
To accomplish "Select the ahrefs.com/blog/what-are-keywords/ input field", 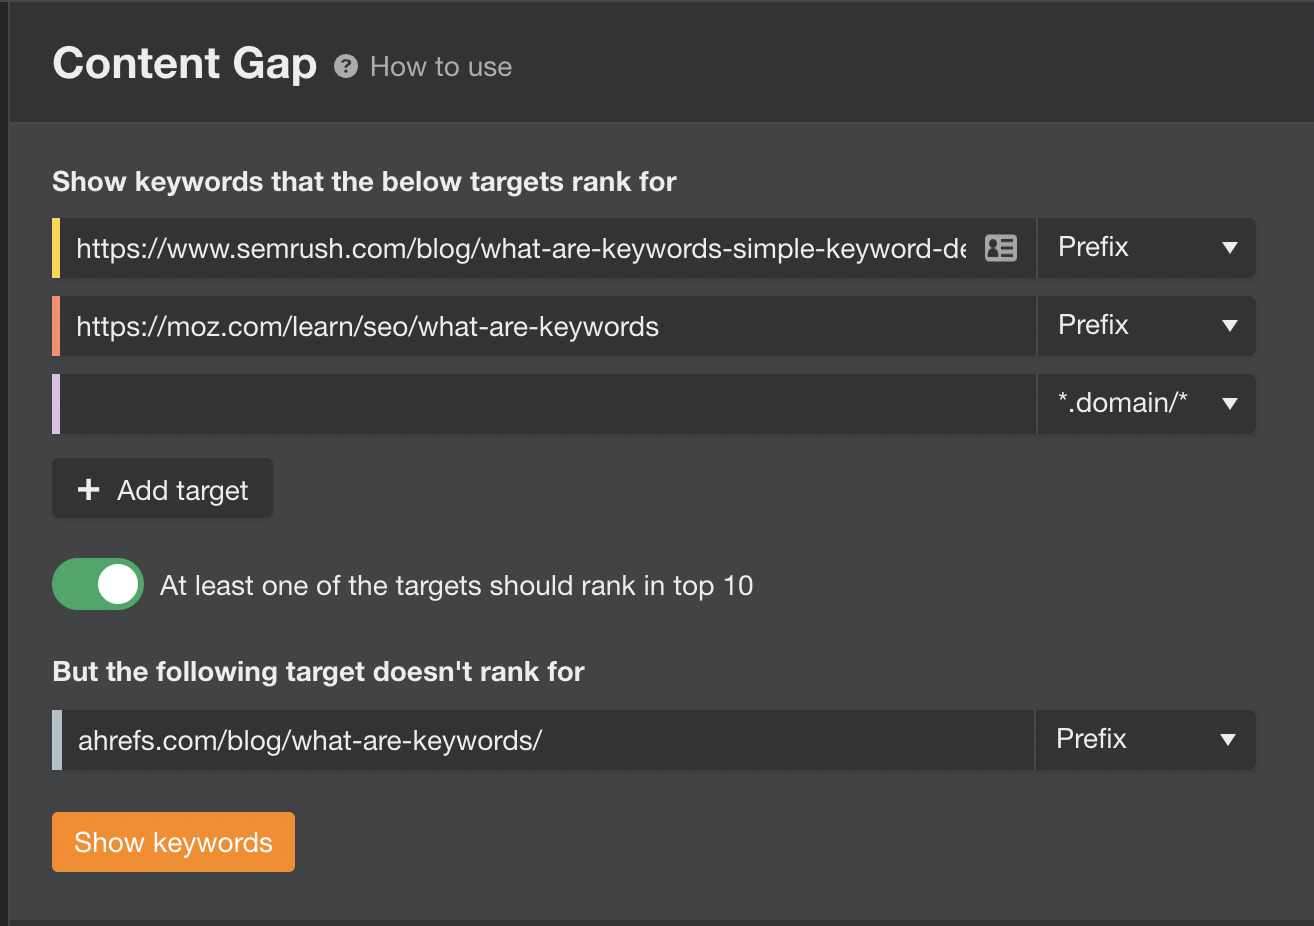I will (500, 740).
